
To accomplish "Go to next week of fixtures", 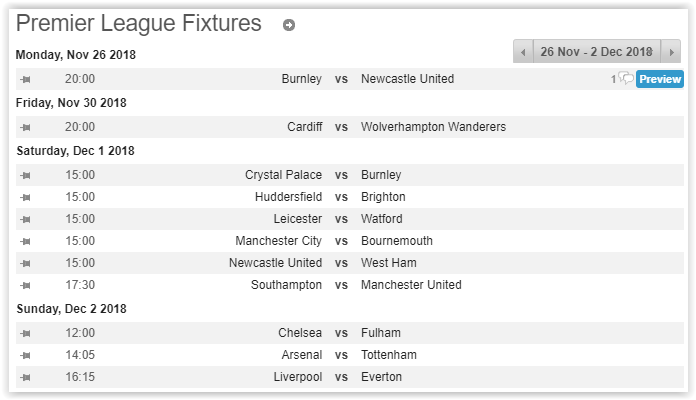I will coord(672,51).
